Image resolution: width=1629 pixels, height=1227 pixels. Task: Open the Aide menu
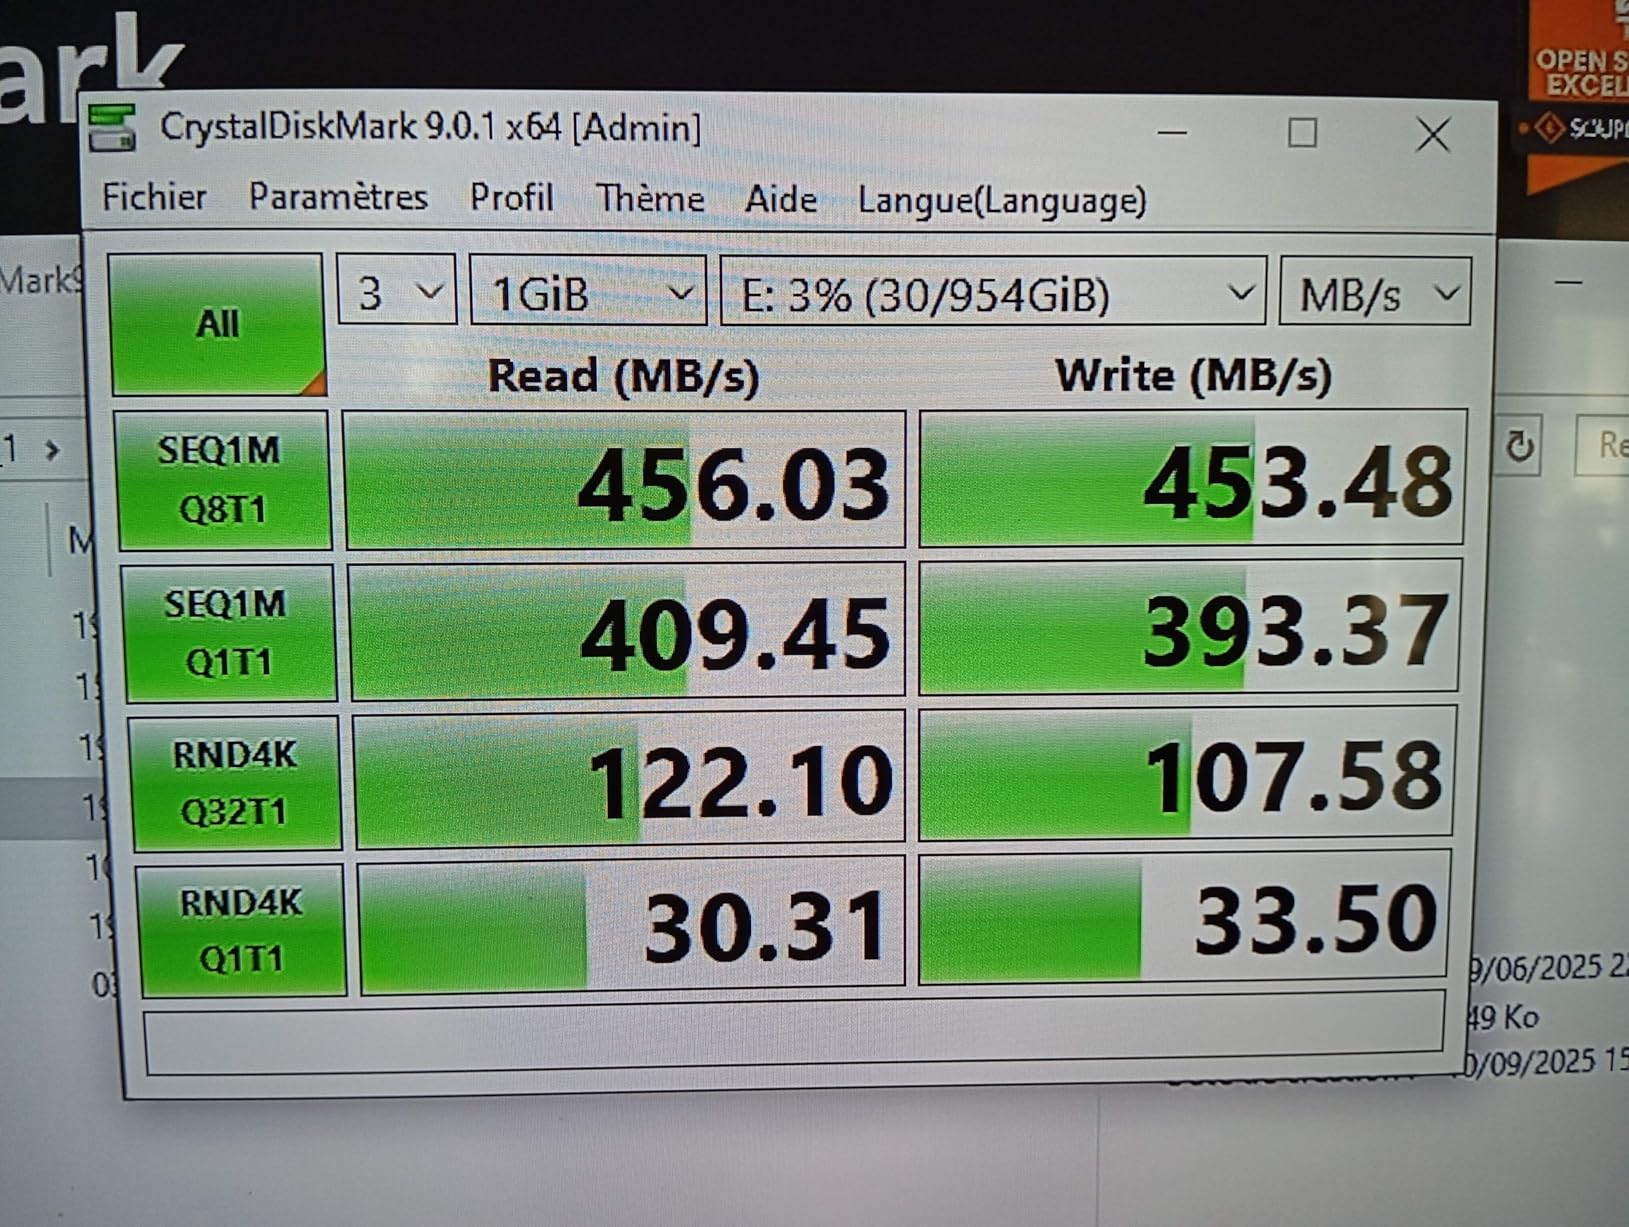(x=780, y=199)
